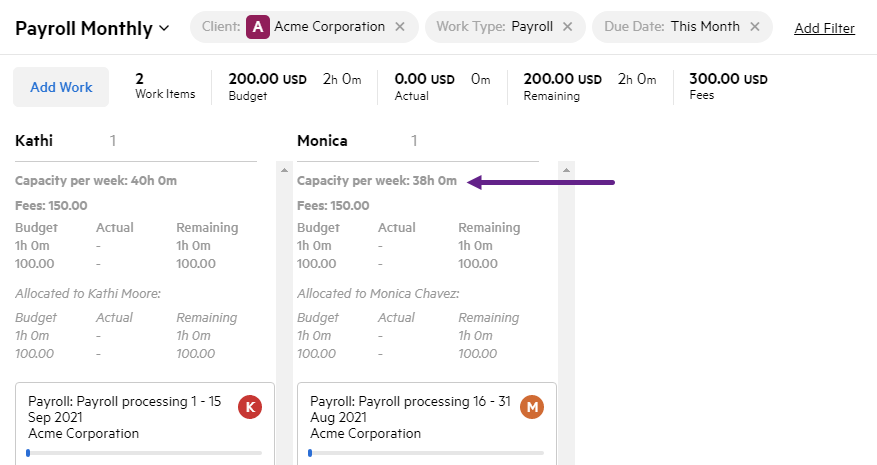Click Kathi's red 'K' avatar icon
877x465 pixels.
tap(250, 407)
